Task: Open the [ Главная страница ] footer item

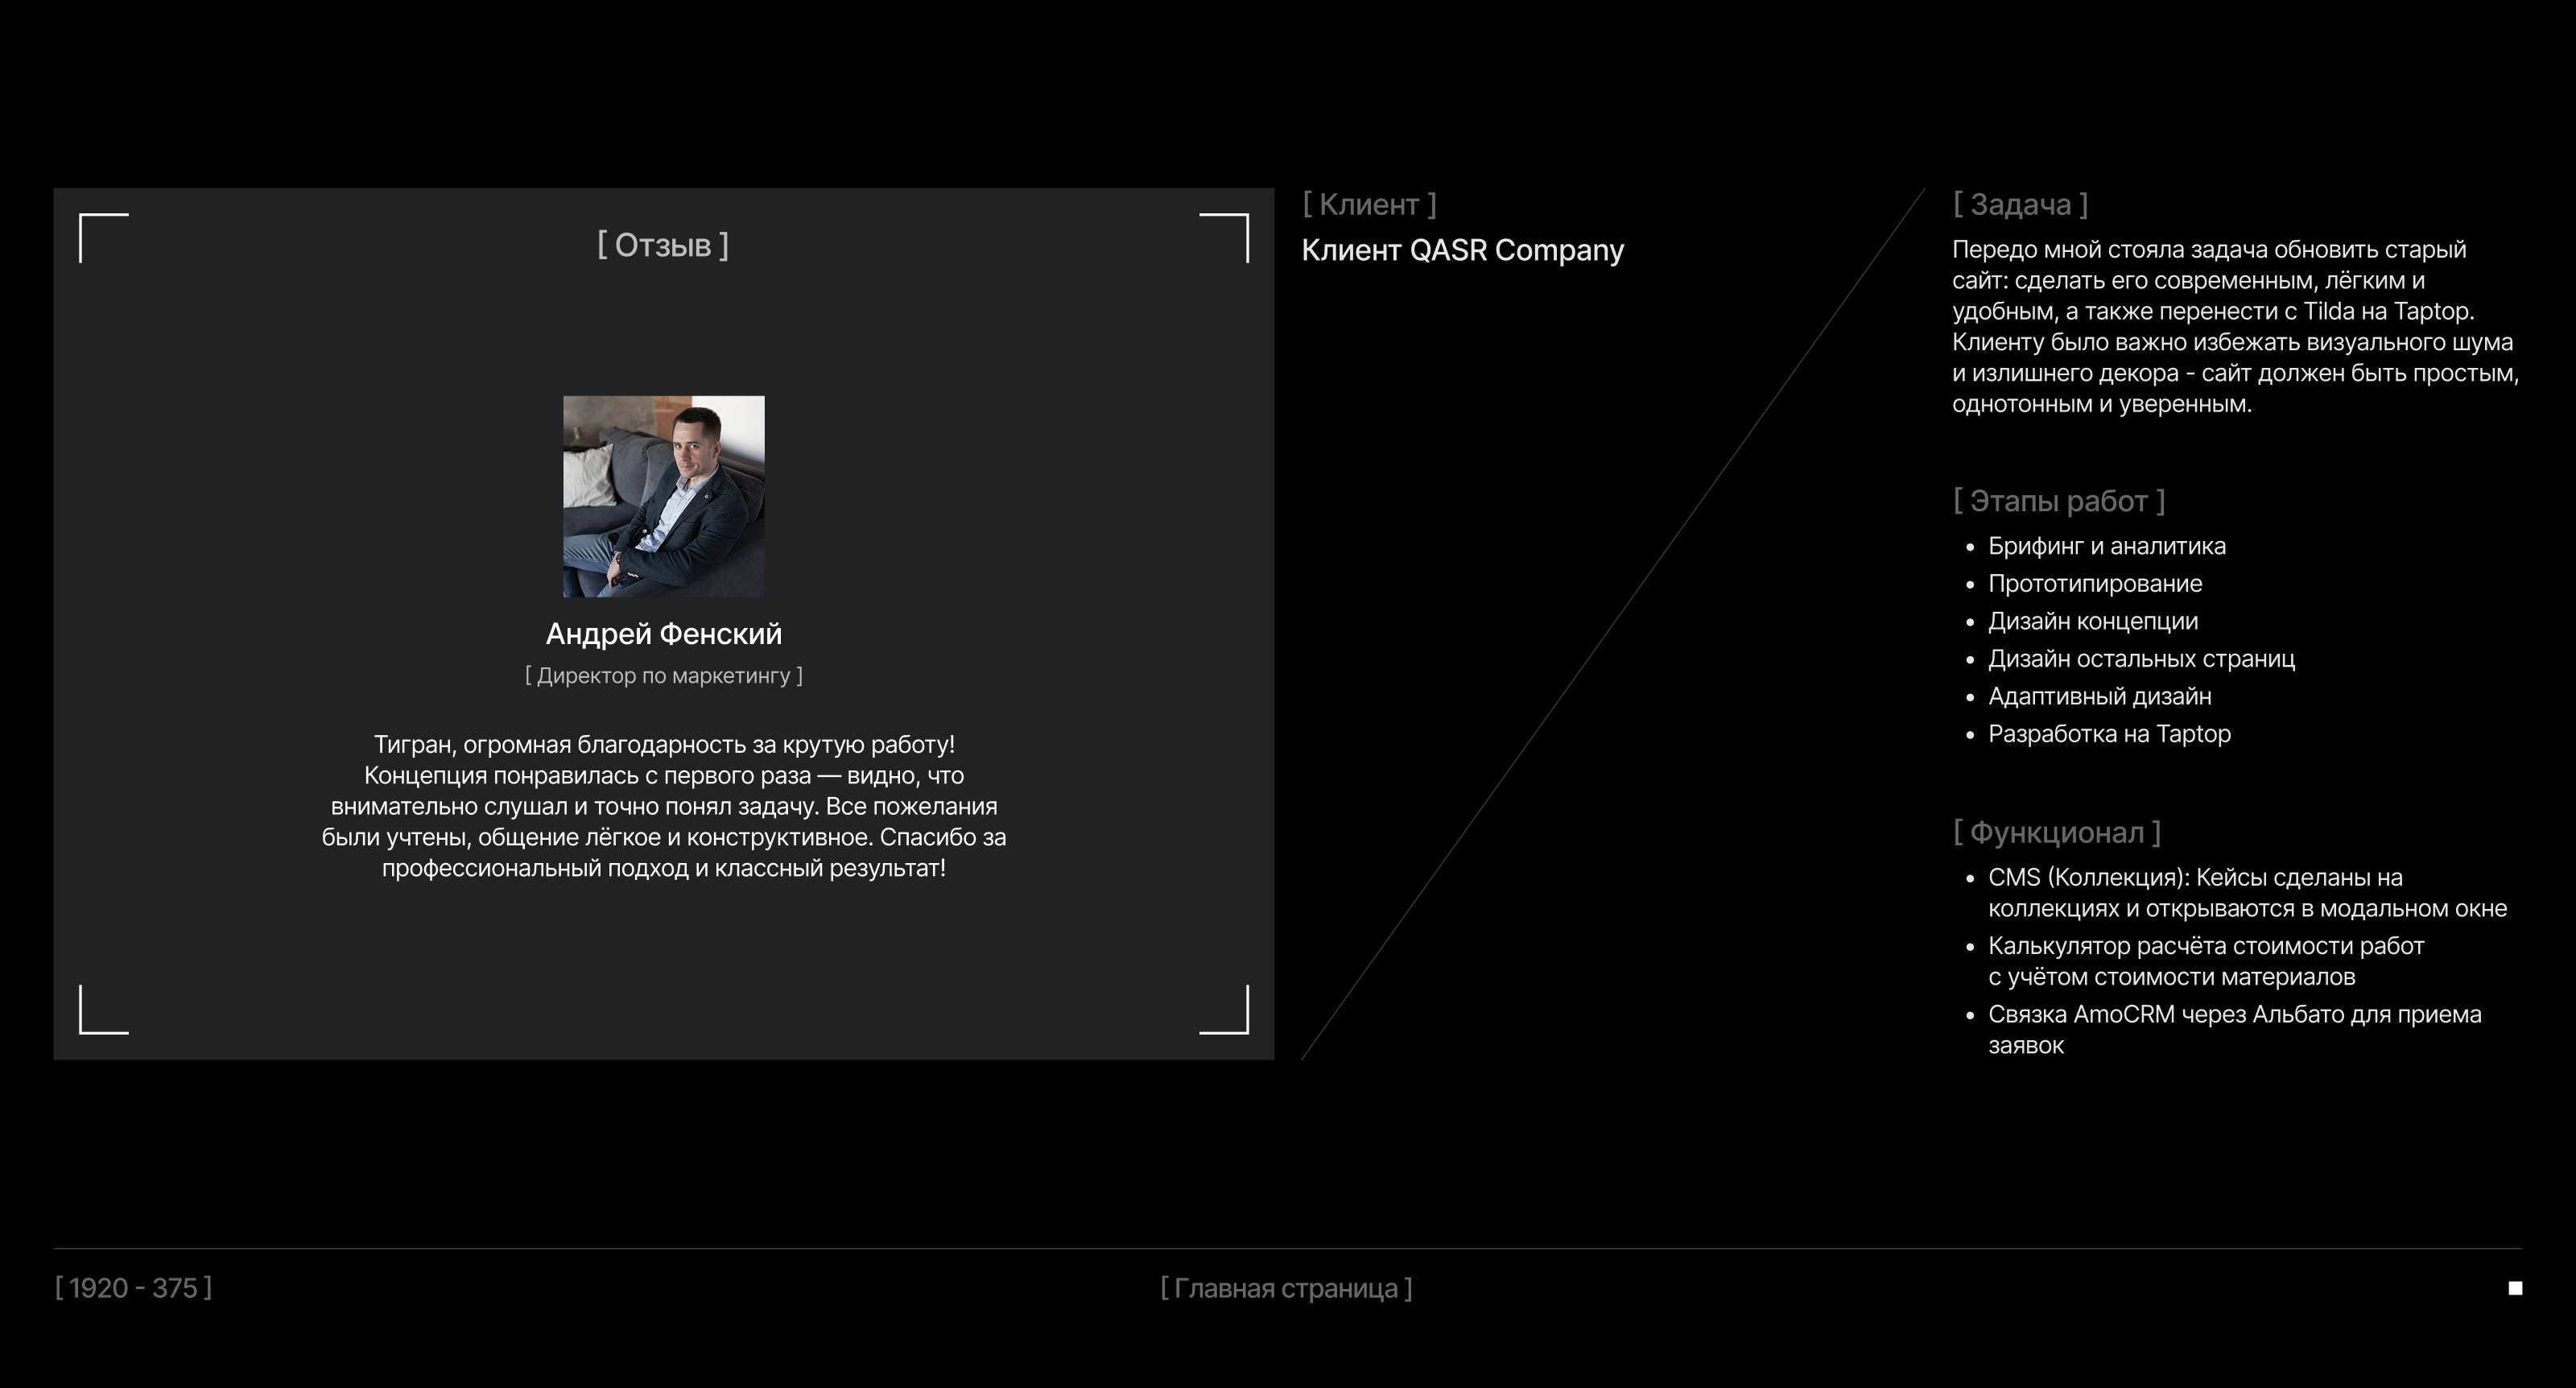Action: coord(1285,1290)
